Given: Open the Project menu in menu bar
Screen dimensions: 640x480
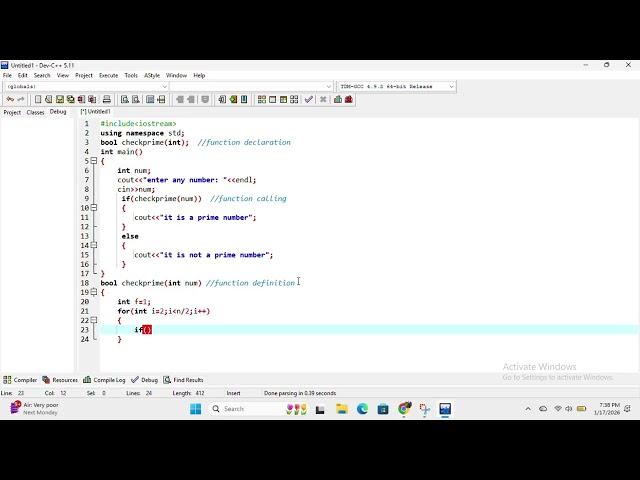Looking at the screenshot, I should point(84,76).
